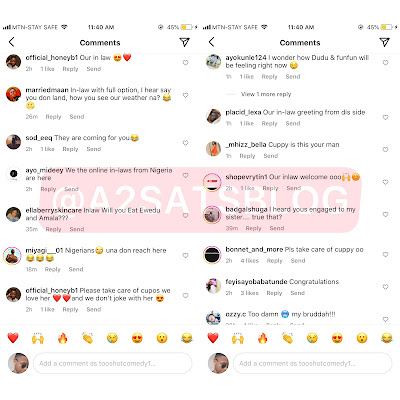The image size is (400, 400).
Task: Focus the left 'Add a comment as tooshotcomedy1' field
Action: coord(112,363)
